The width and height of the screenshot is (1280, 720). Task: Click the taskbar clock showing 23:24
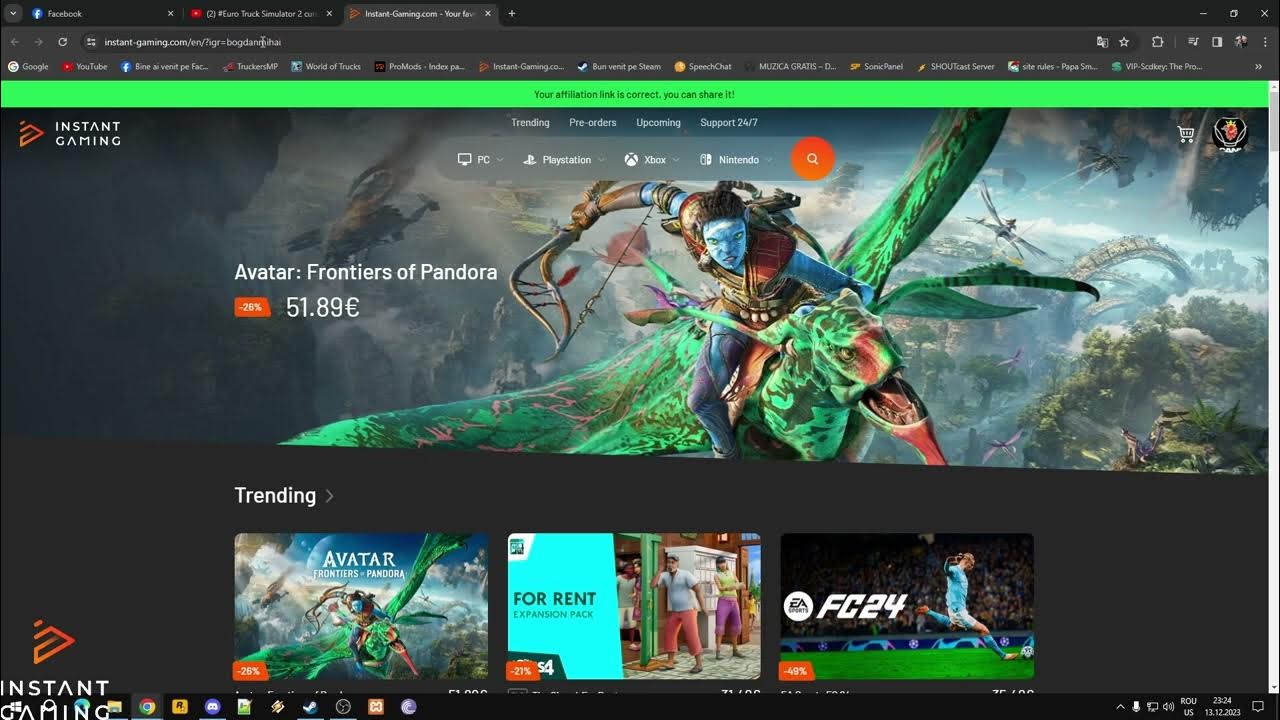coord(1221,707)
